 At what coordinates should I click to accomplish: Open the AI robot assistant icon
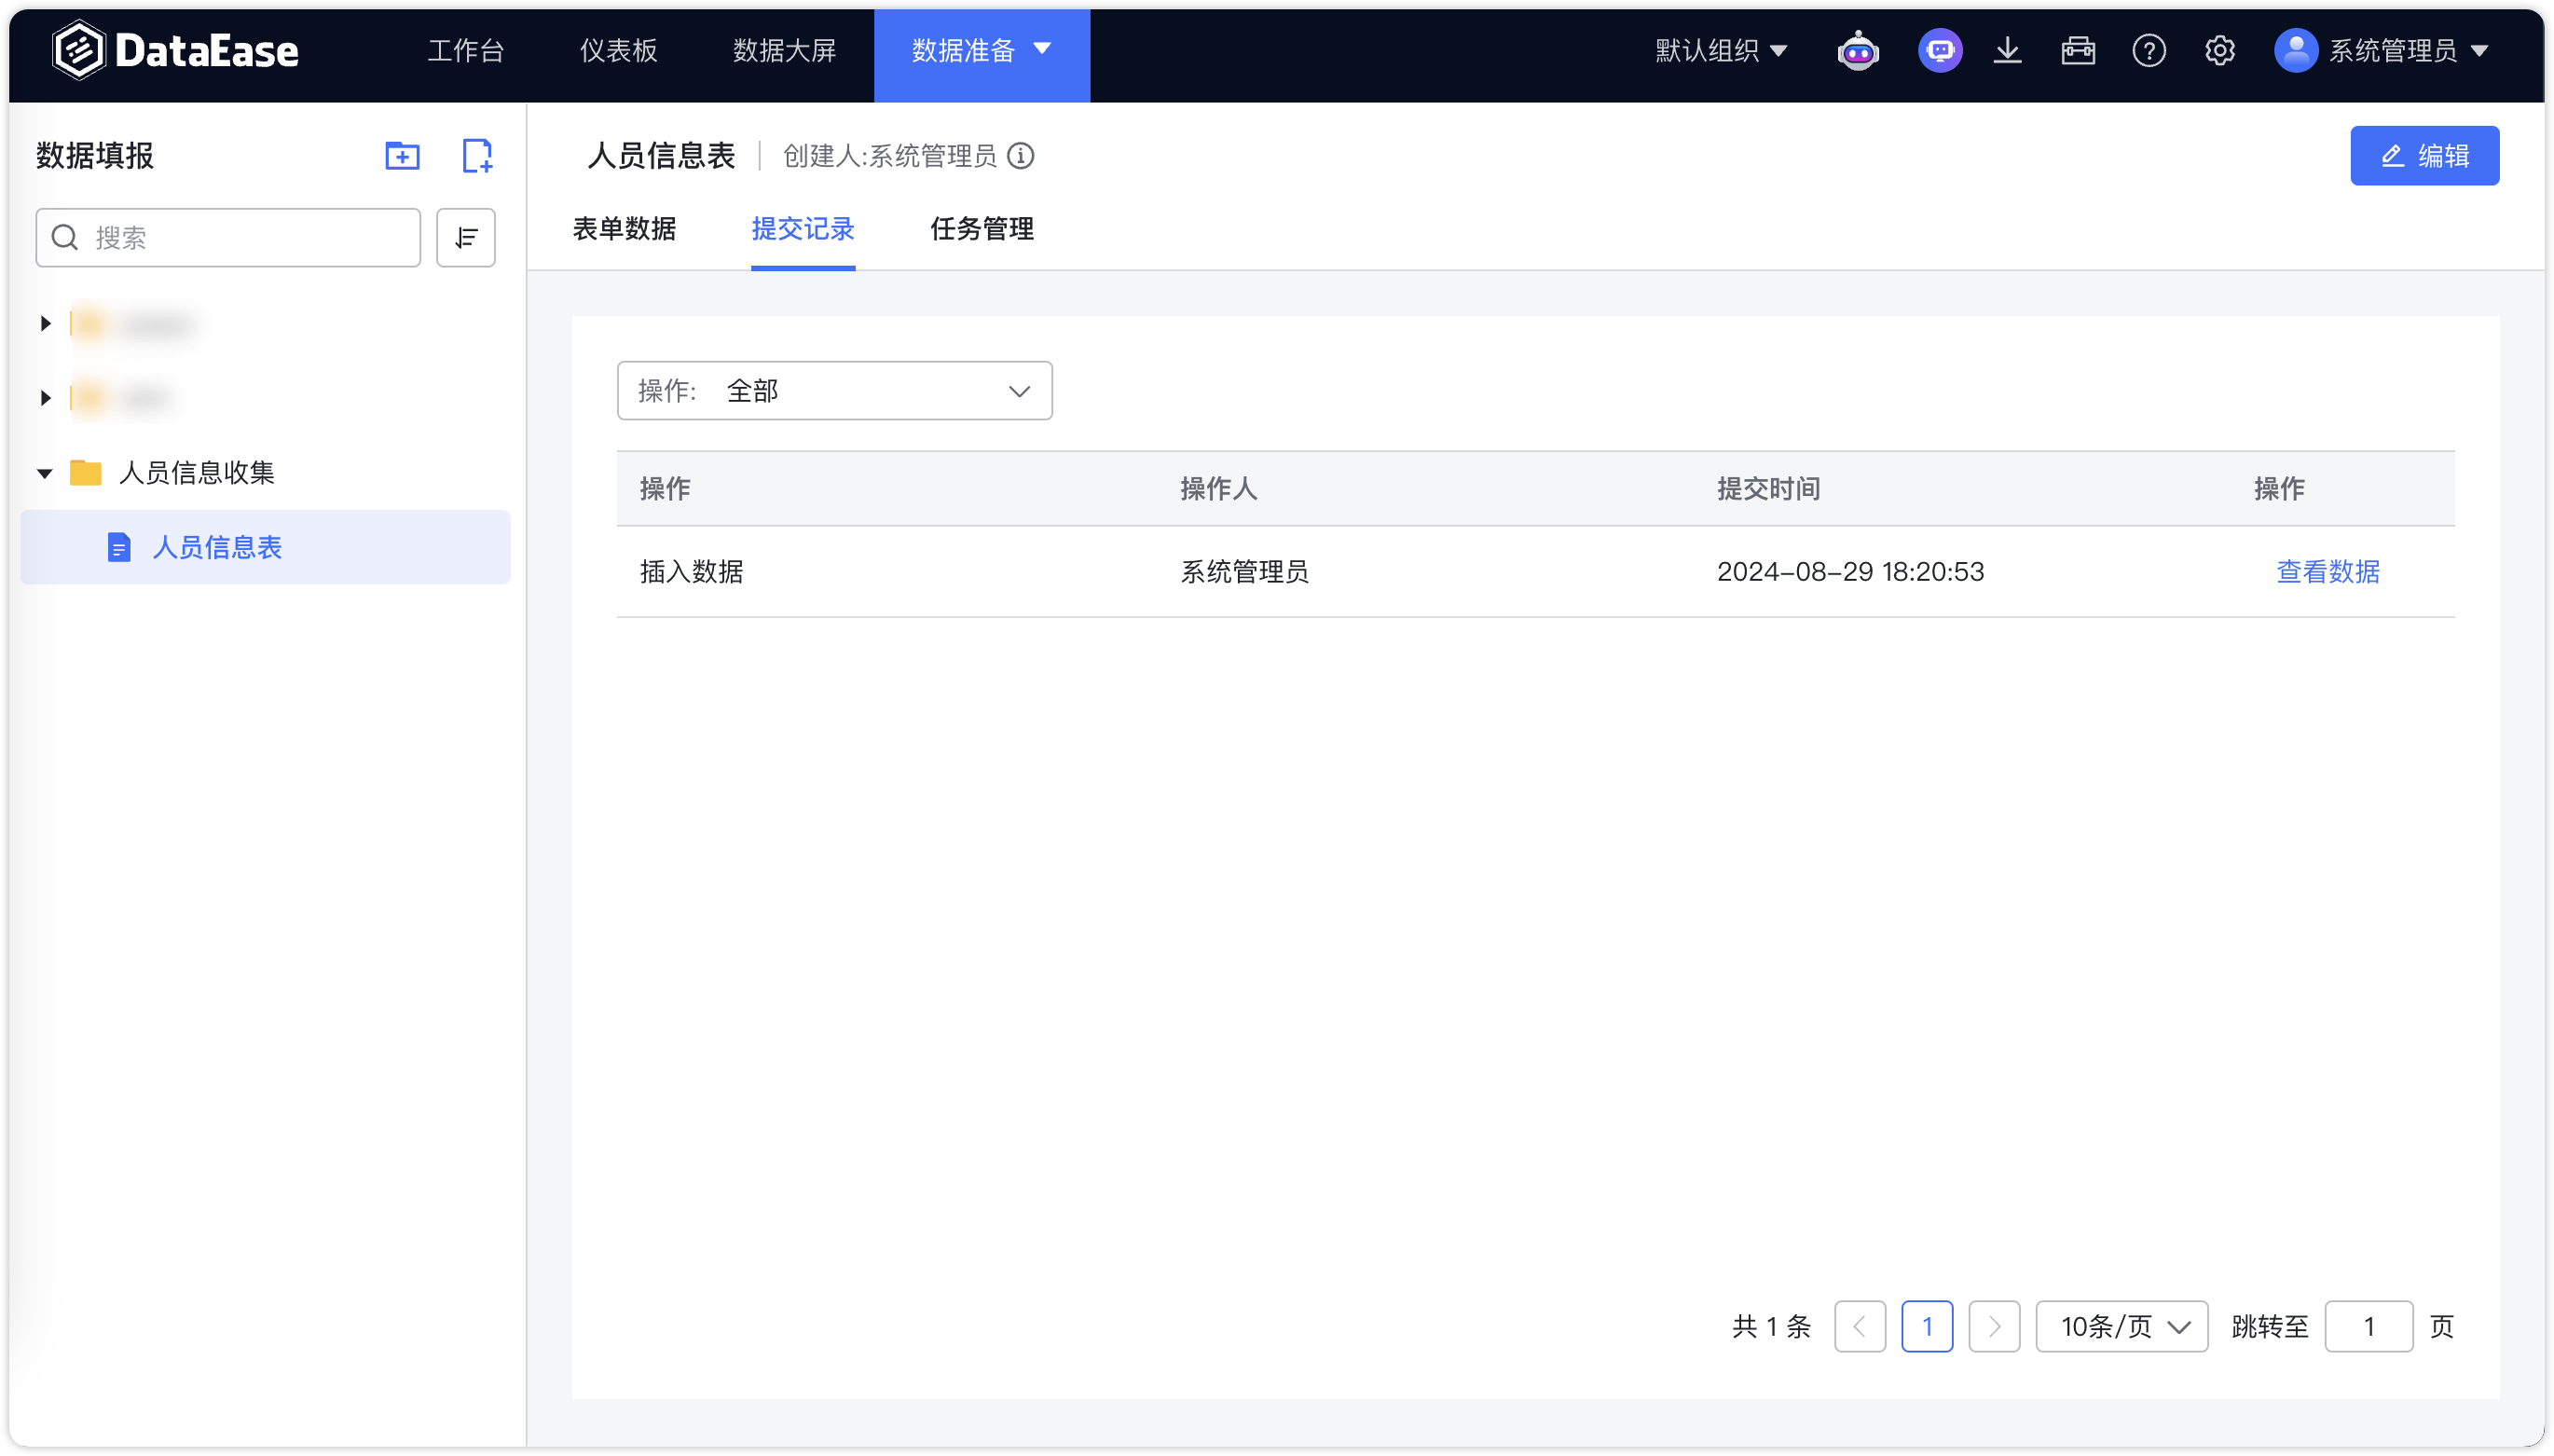1857,50
